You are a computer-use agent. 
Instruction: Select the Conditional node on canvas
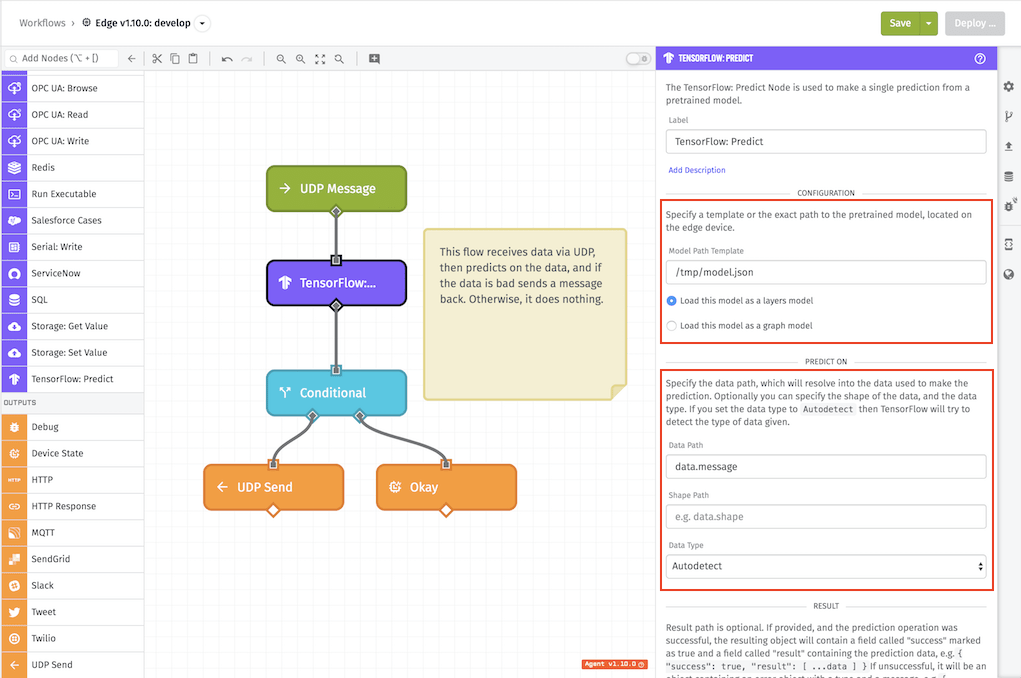coord(337,393)
